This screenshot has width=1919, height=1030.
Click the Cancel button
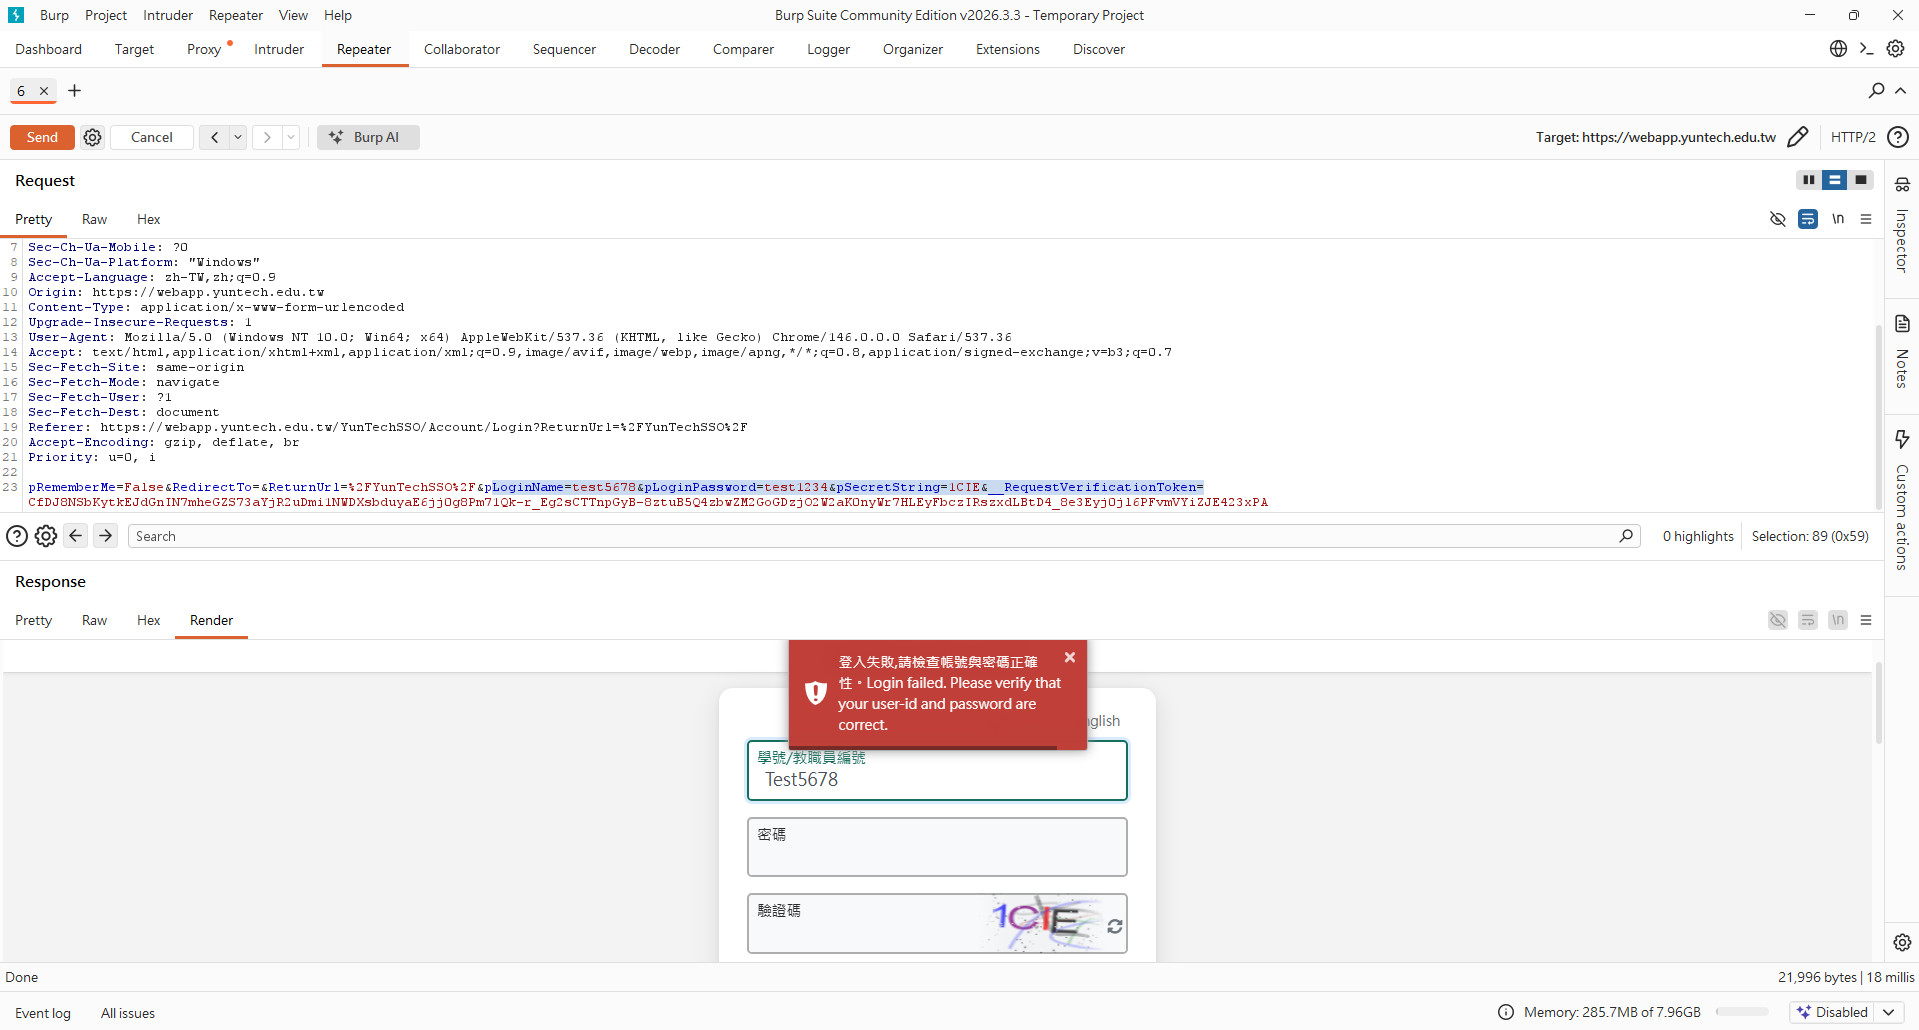(152, 137)
